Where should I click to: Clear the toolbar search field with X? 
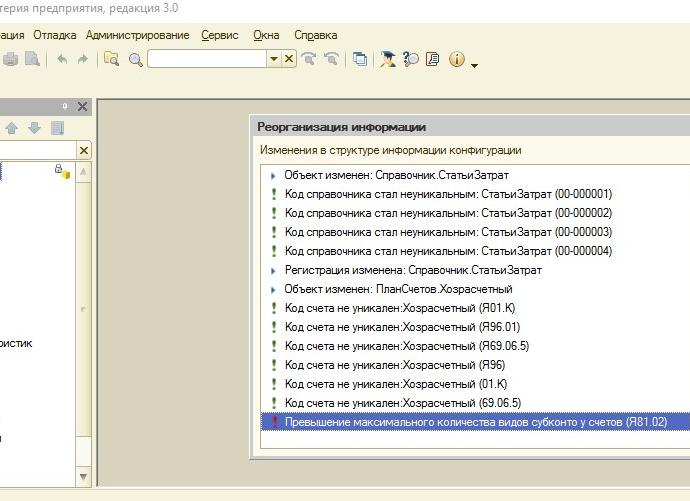[289, 59]
